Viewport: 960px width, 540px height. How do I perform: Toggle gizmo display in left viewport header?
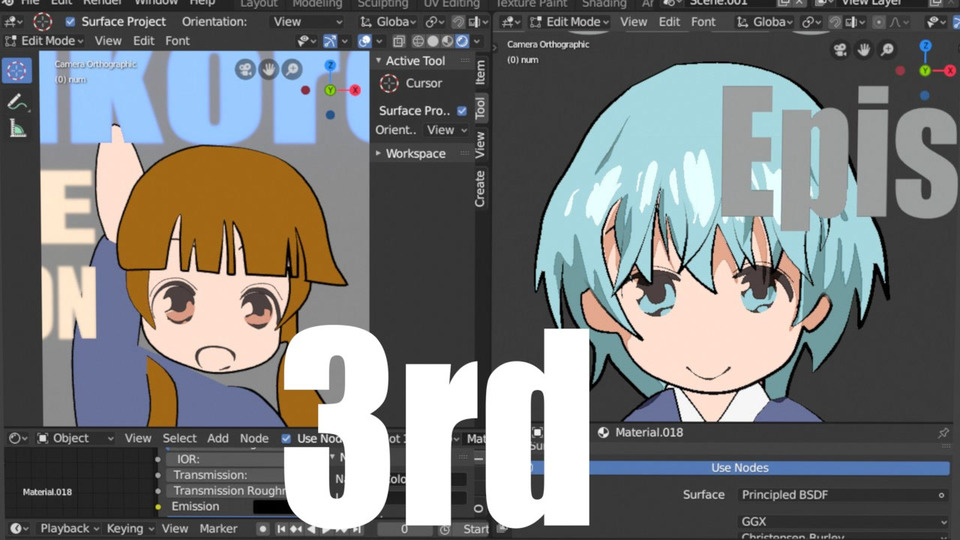pos(330,41)
